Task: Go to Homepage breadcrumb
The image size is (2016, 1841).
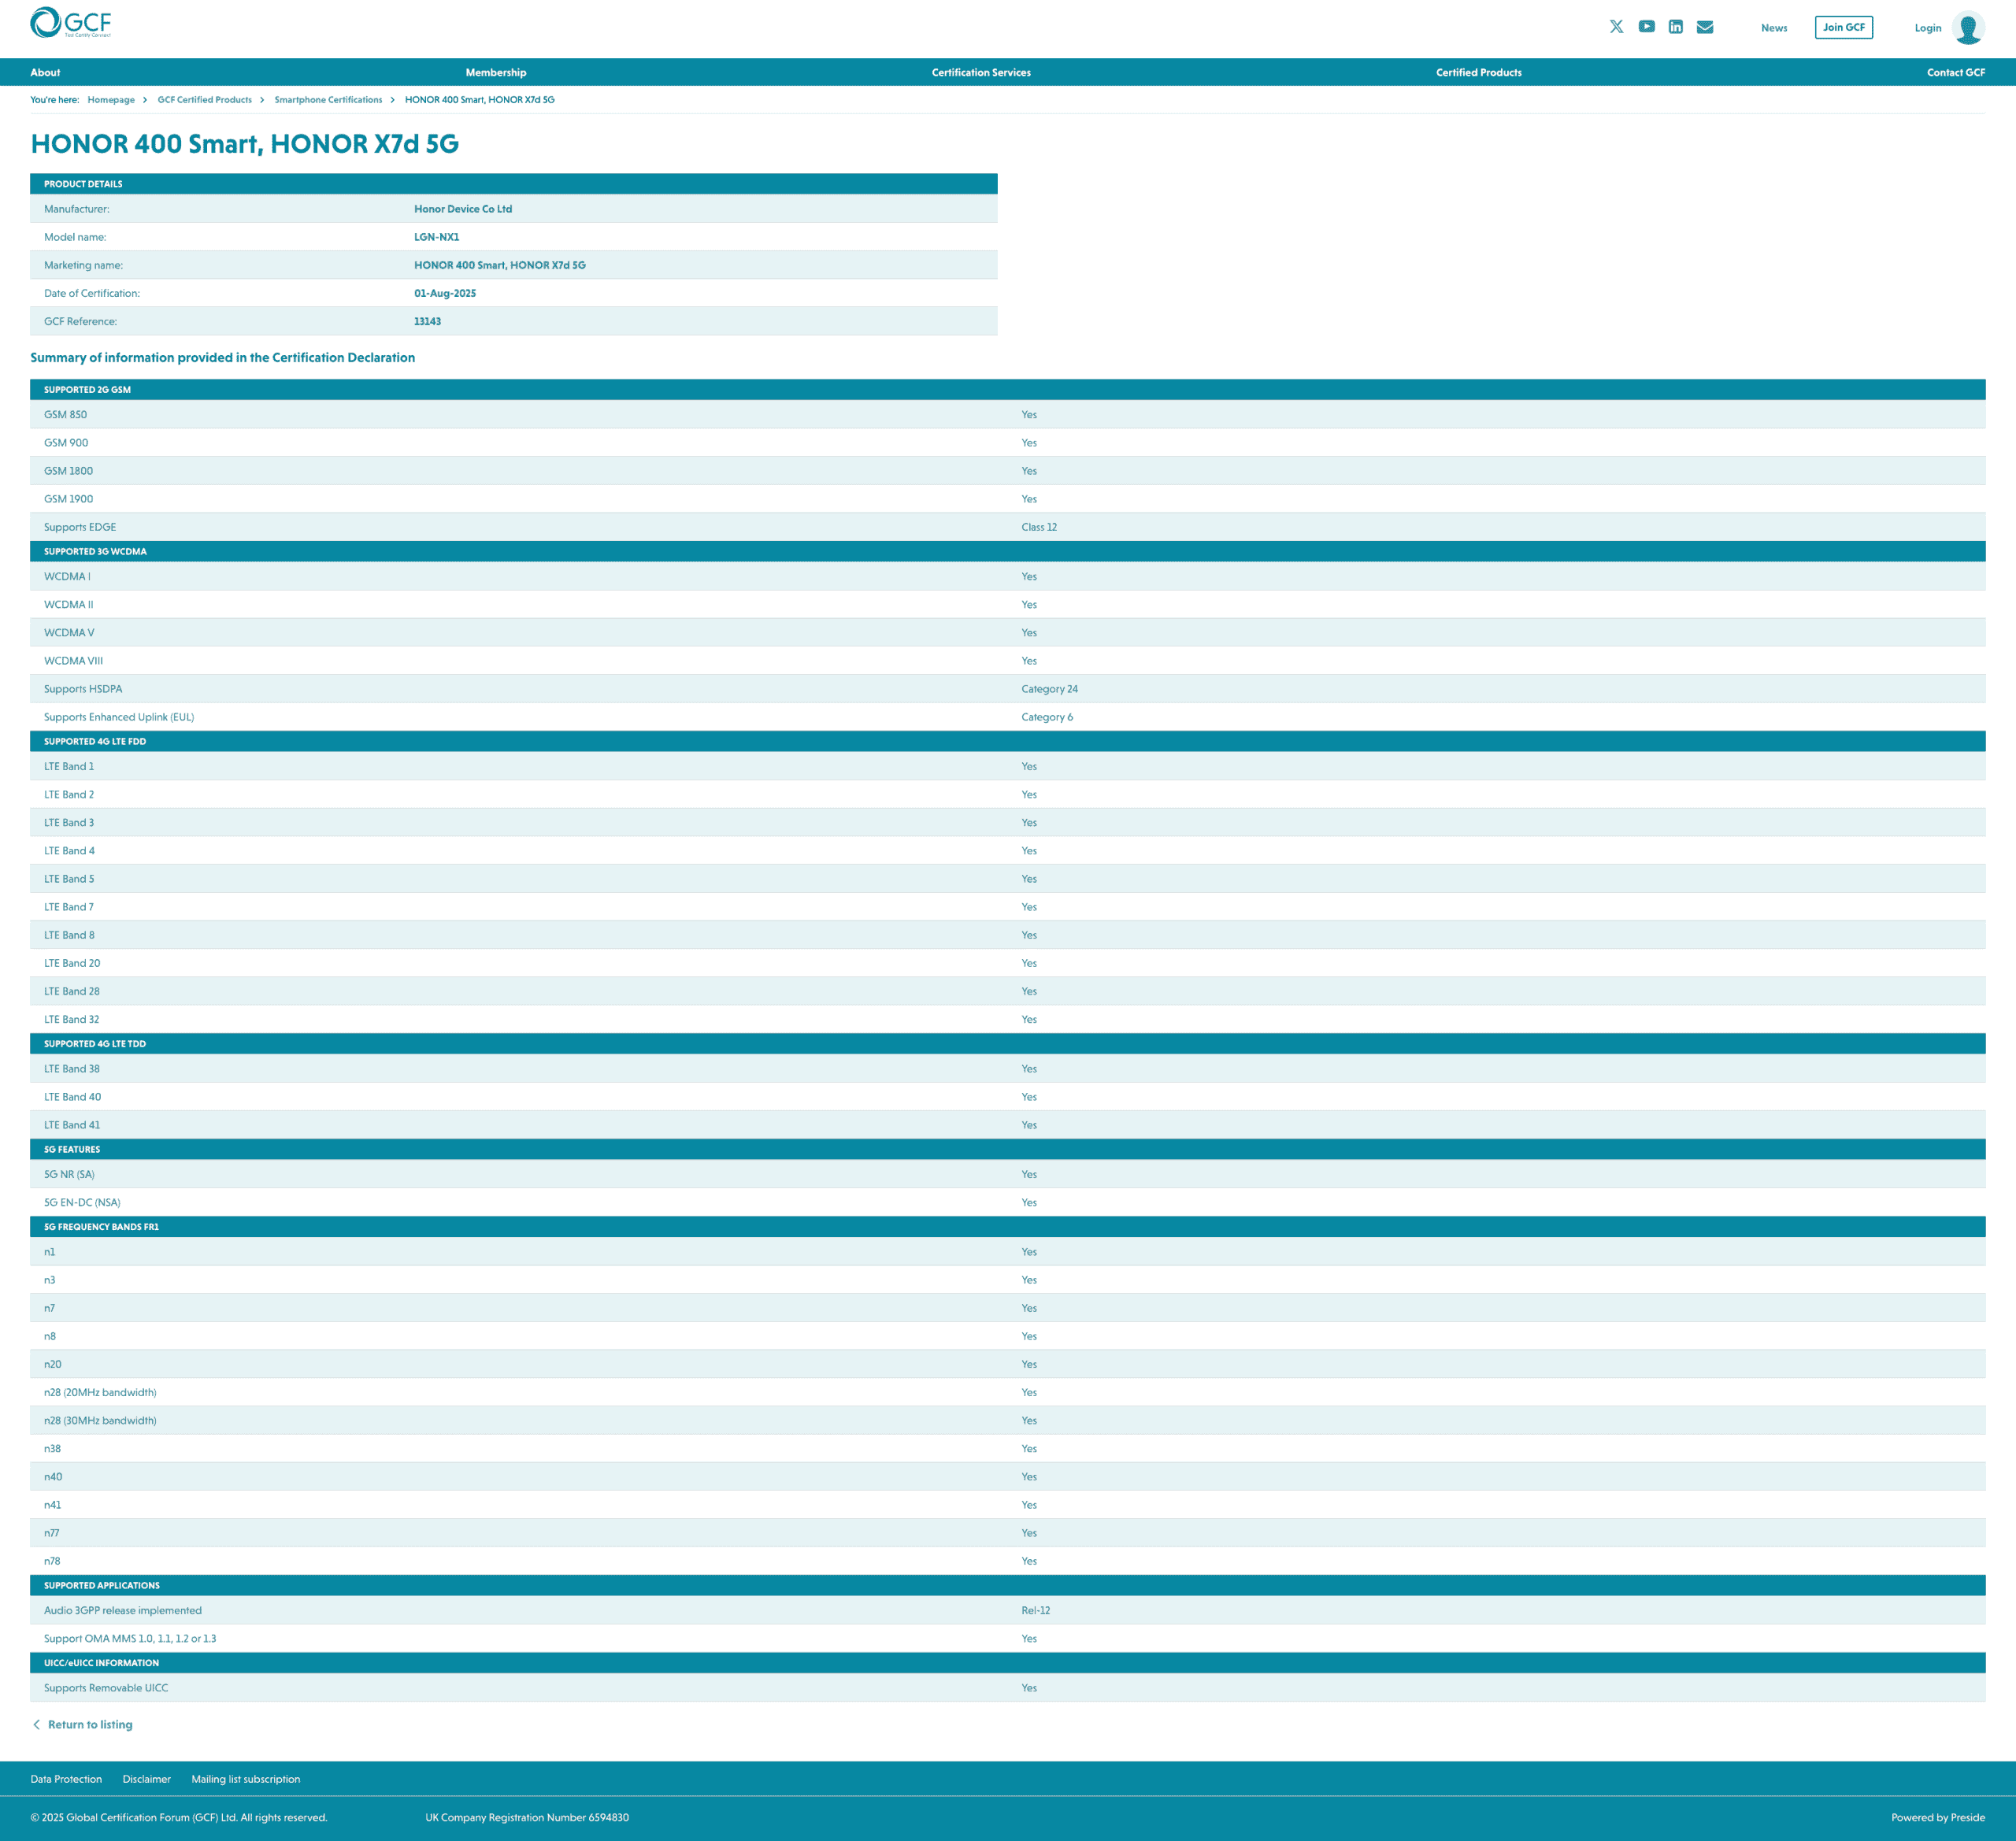Action: click(x=111, y=100)
